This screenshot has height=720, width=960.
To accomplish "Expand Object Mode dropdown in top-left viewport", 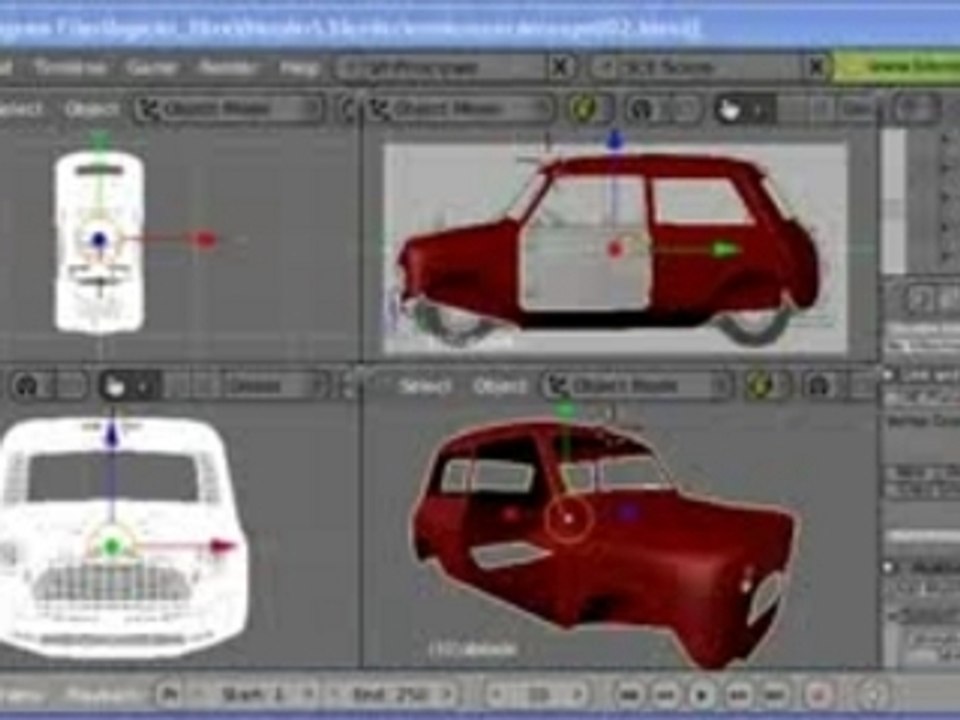I will point(229,109).
